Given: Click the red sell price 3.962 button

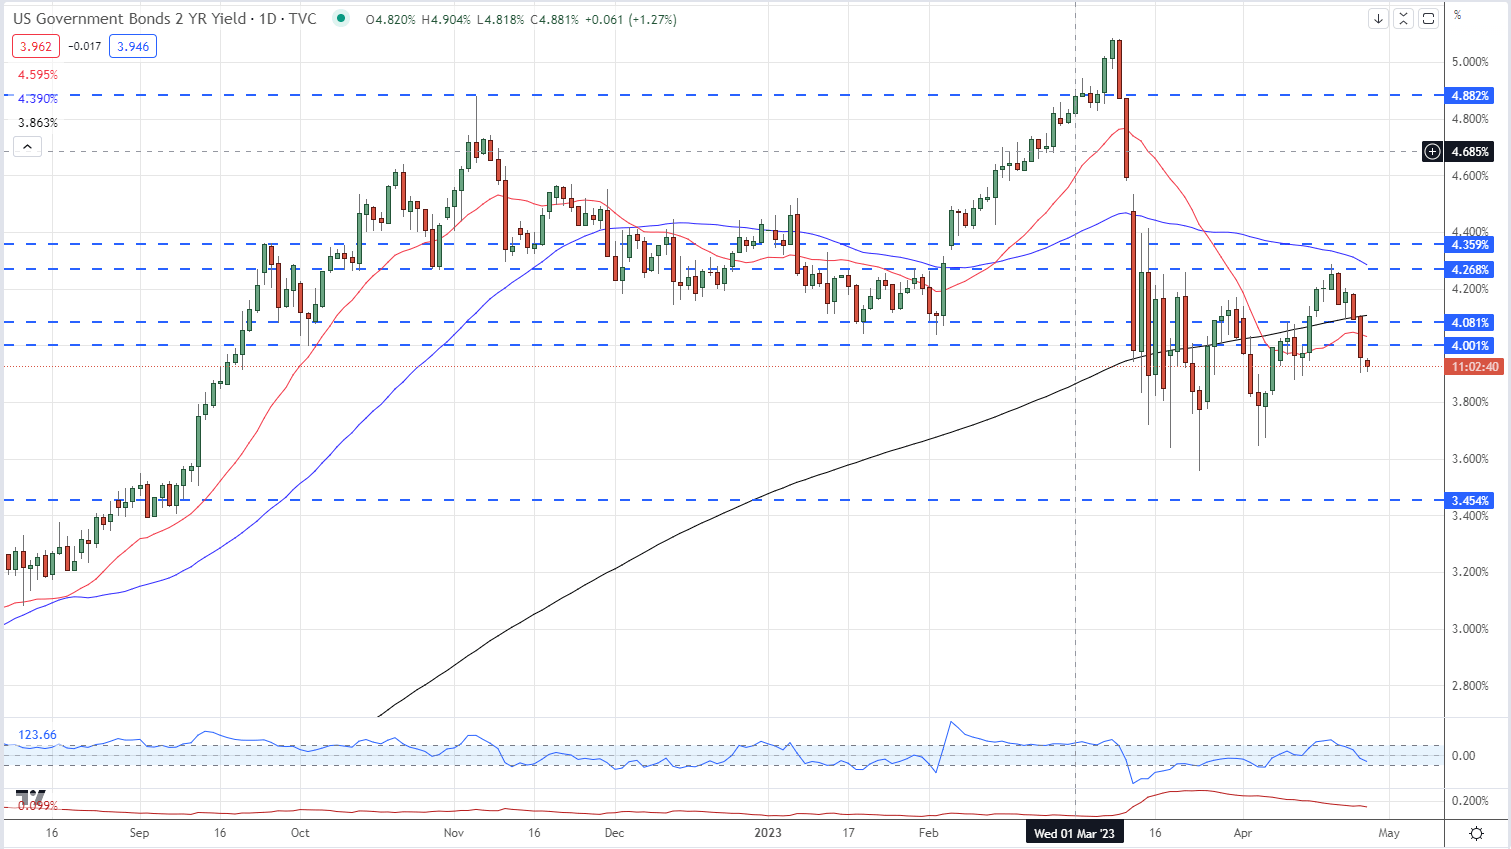Looking at the screenshot, I should (x=36, y=46).
